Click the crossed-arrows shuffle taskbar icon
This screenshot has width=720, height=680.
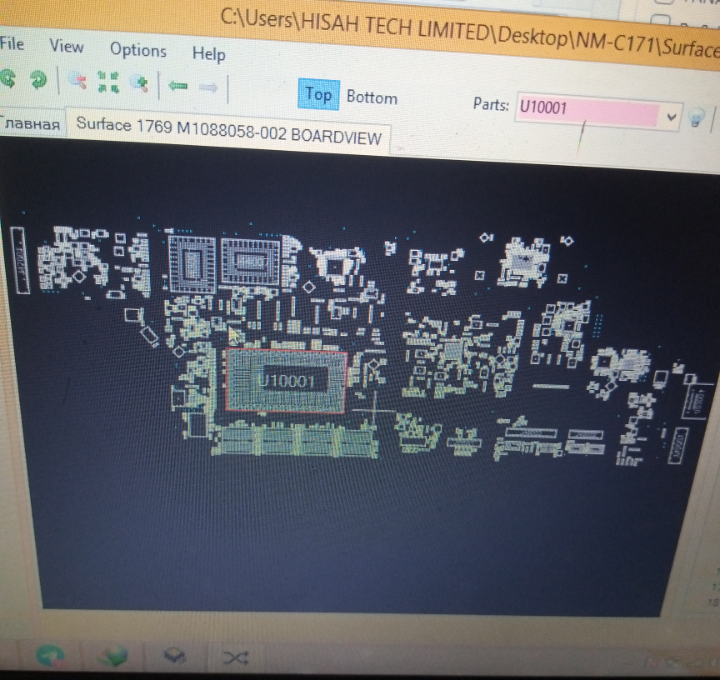[236, 658]
